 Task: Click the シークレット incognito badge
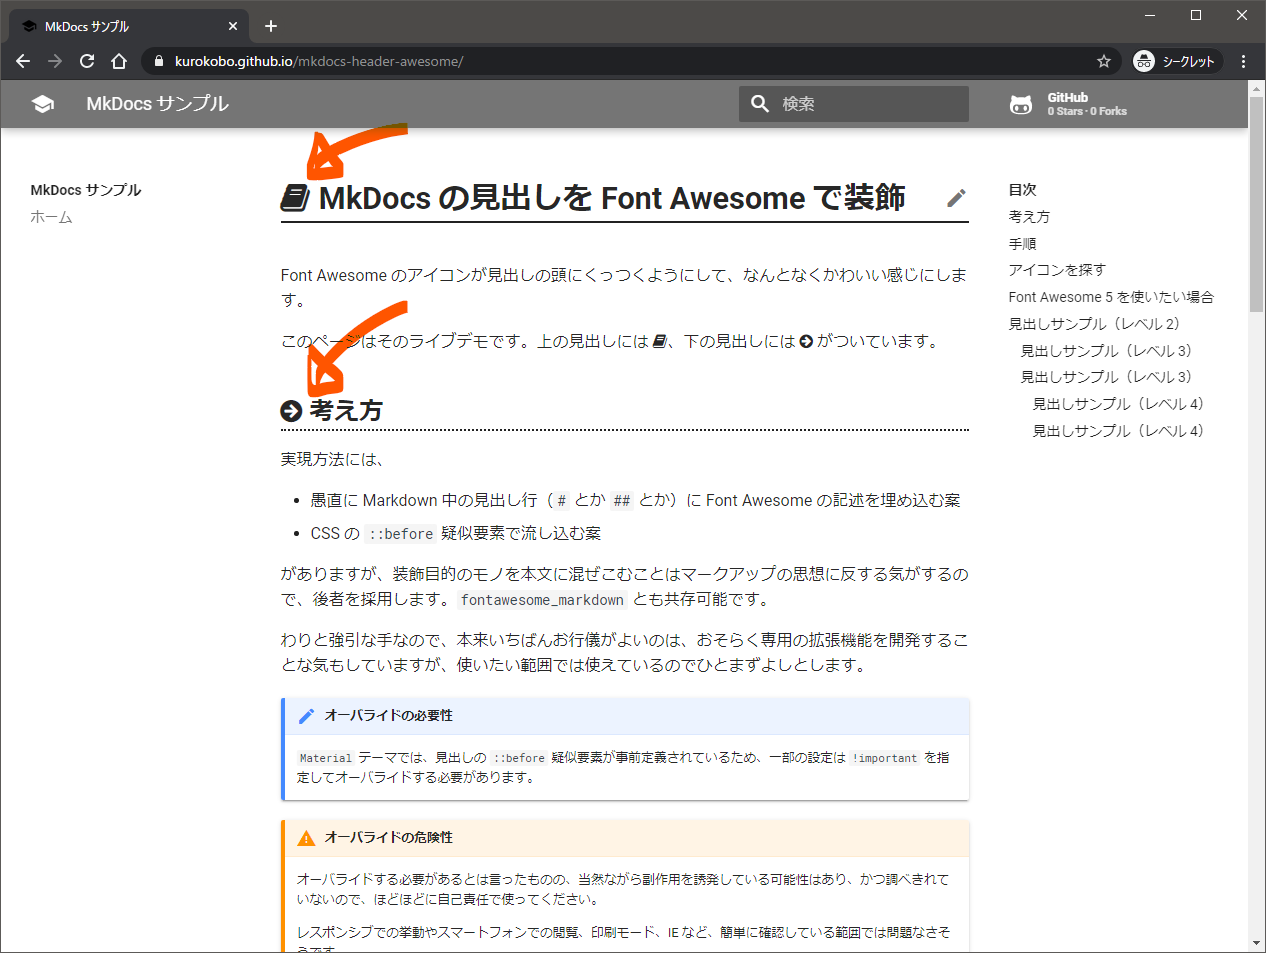[1176, 61]
